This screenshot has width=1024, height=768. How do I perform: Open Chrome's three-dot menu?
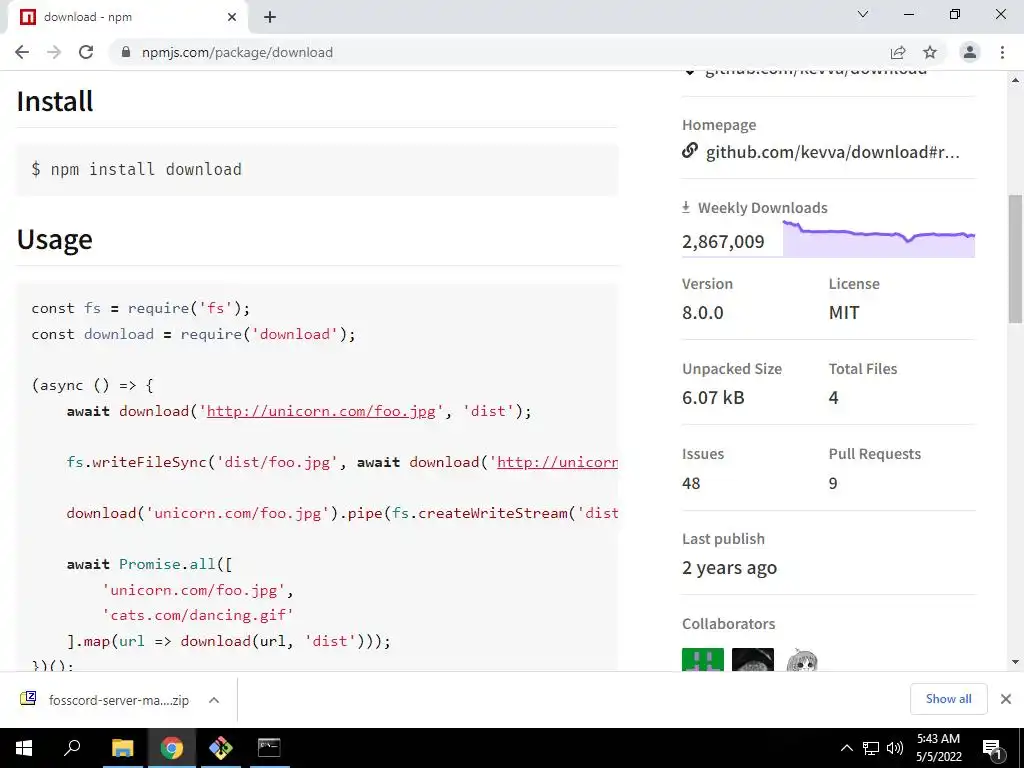(x=1002, y=52)
